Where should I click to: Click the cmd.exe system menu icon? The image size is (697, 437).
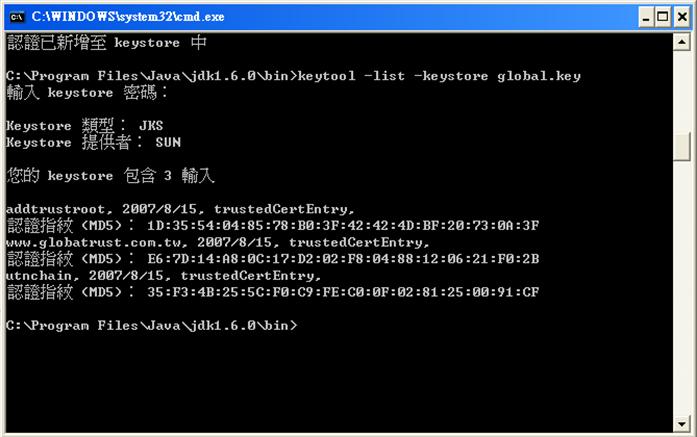coord(16,17)
